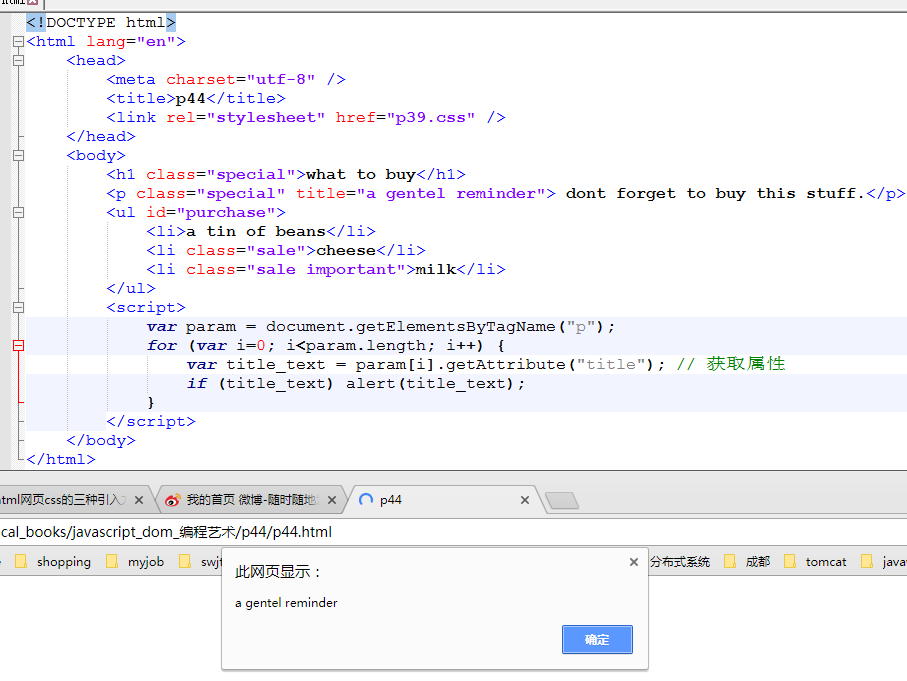Collapse the body tag fold marker
This screenshot has width=907, height=681.
[18, 156]
